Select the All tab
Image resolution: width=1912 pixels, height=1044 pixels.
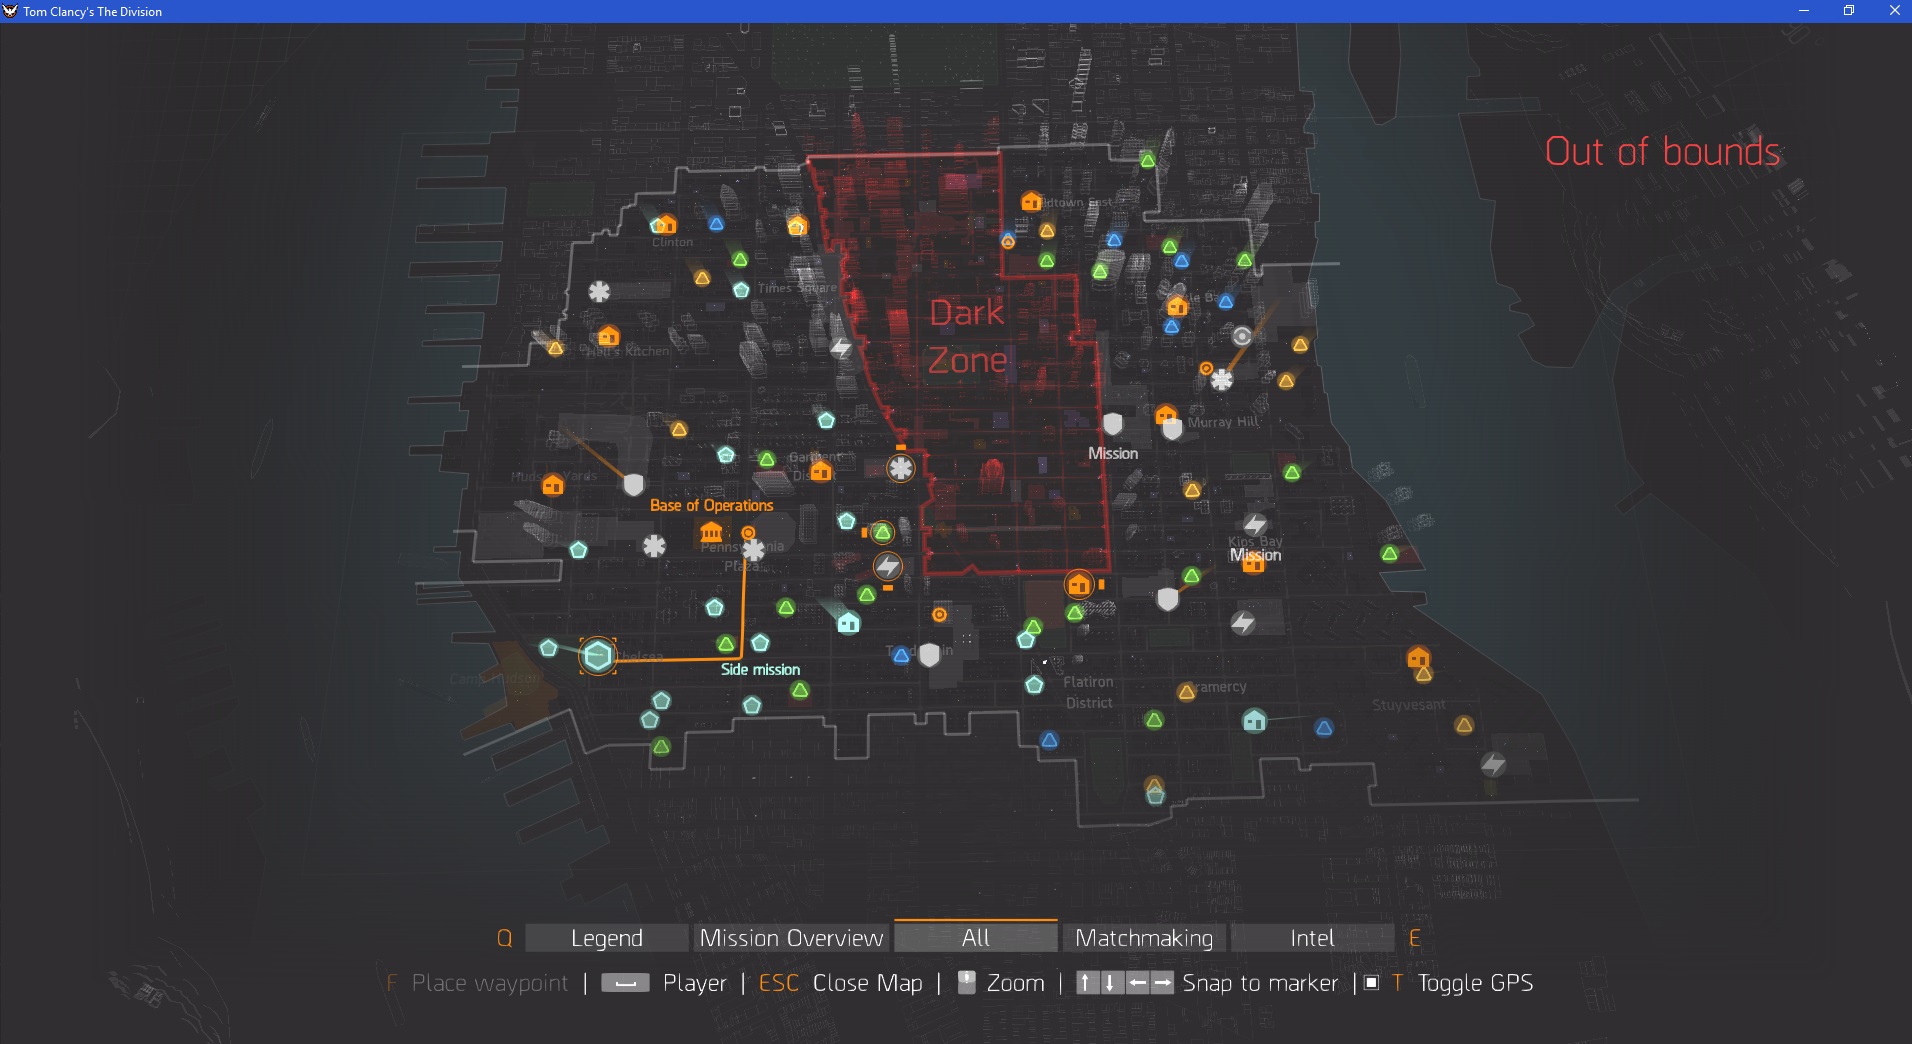coord(976,937)
